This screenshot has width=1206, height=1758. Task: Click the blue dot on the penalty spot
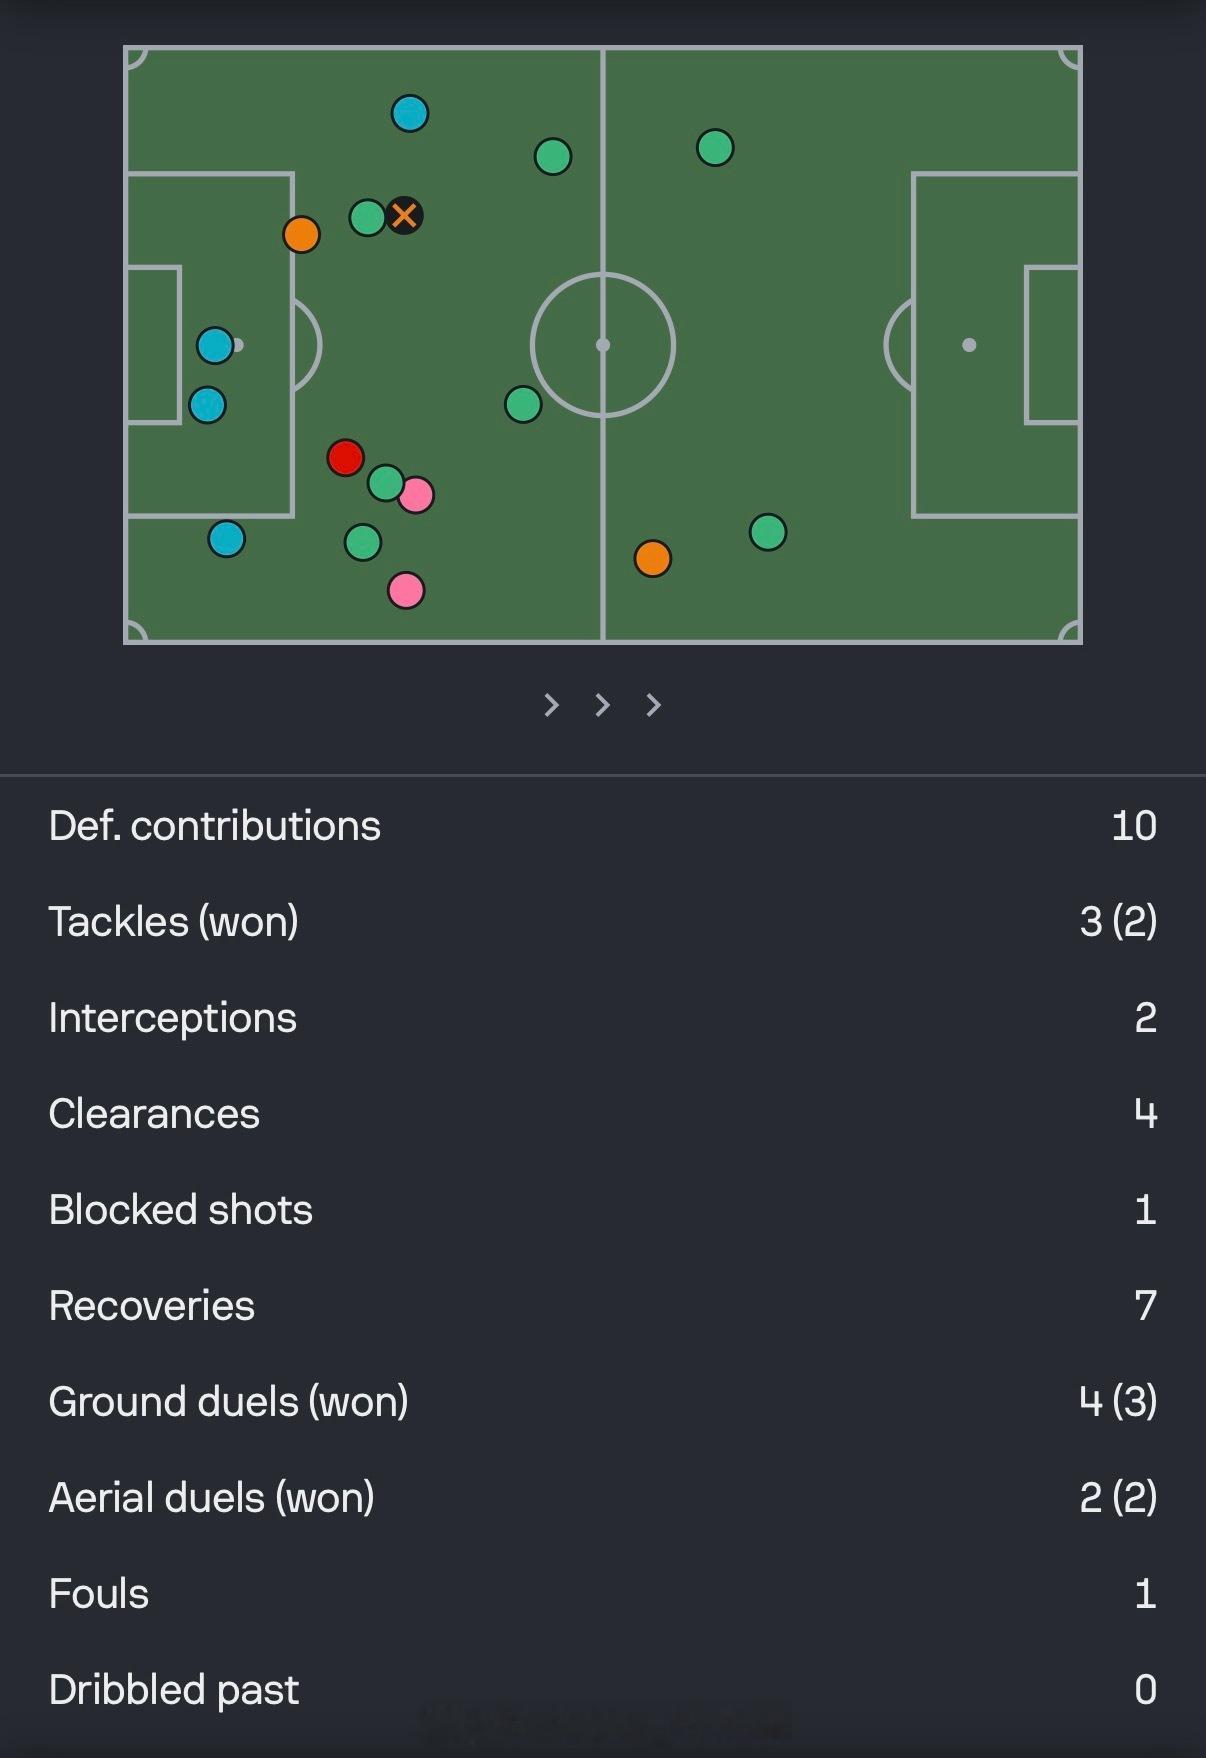pyautogui.click(x=215, y=346)
